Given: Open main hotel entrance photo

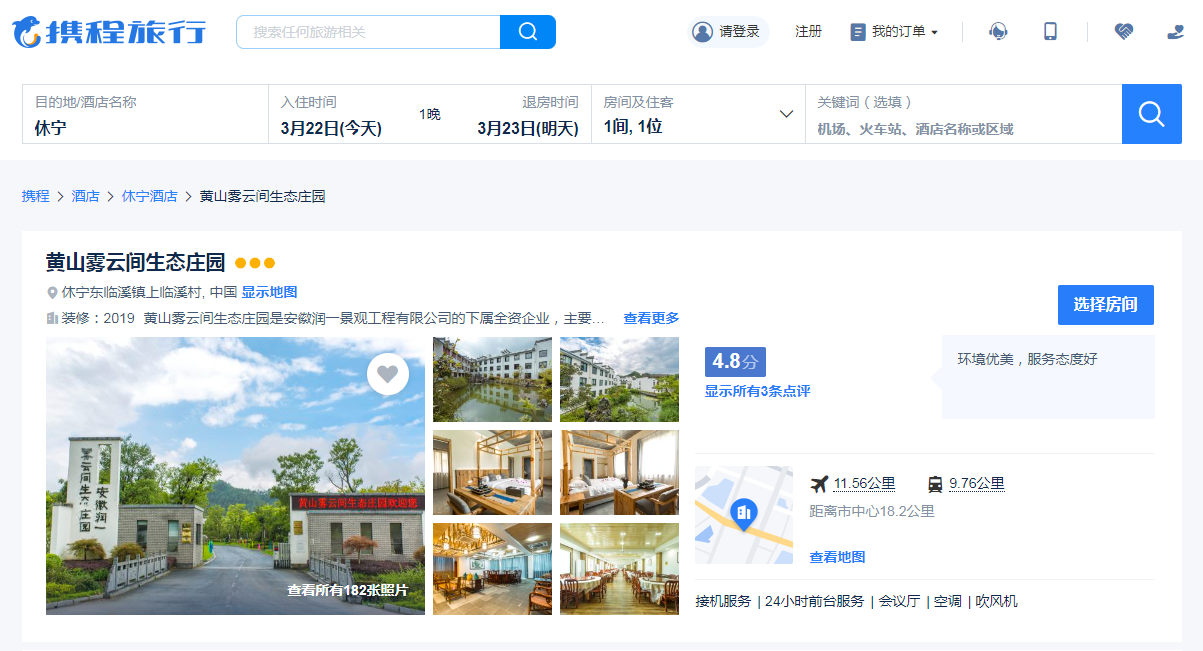Looking at the screenshot, I should 235,475.
